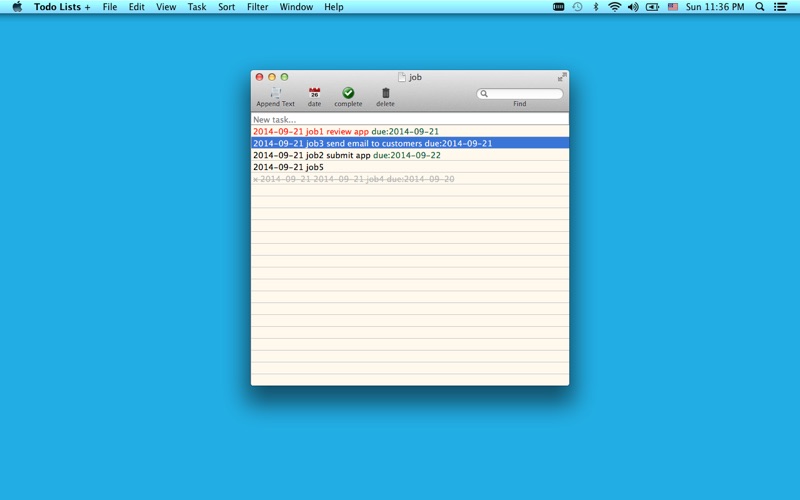This screenshot has height=500, width=800.
Task: Select the job2 submit app task
Action: tap(410, 155)
